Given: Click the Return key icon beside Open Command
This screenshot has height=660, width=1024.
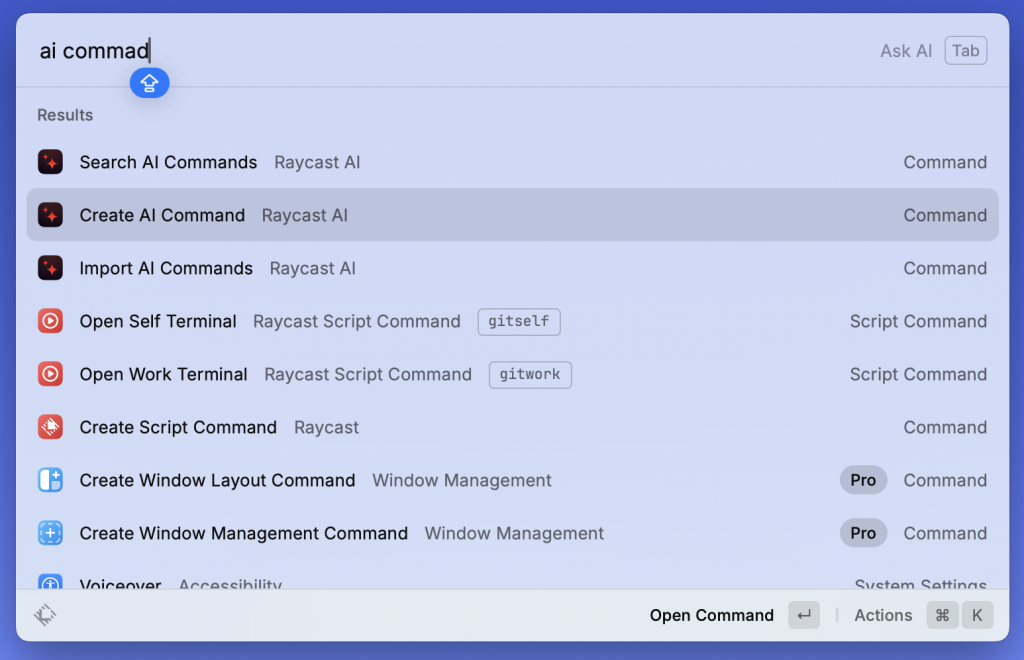Looking at the screenshot, I should point(804,615).
